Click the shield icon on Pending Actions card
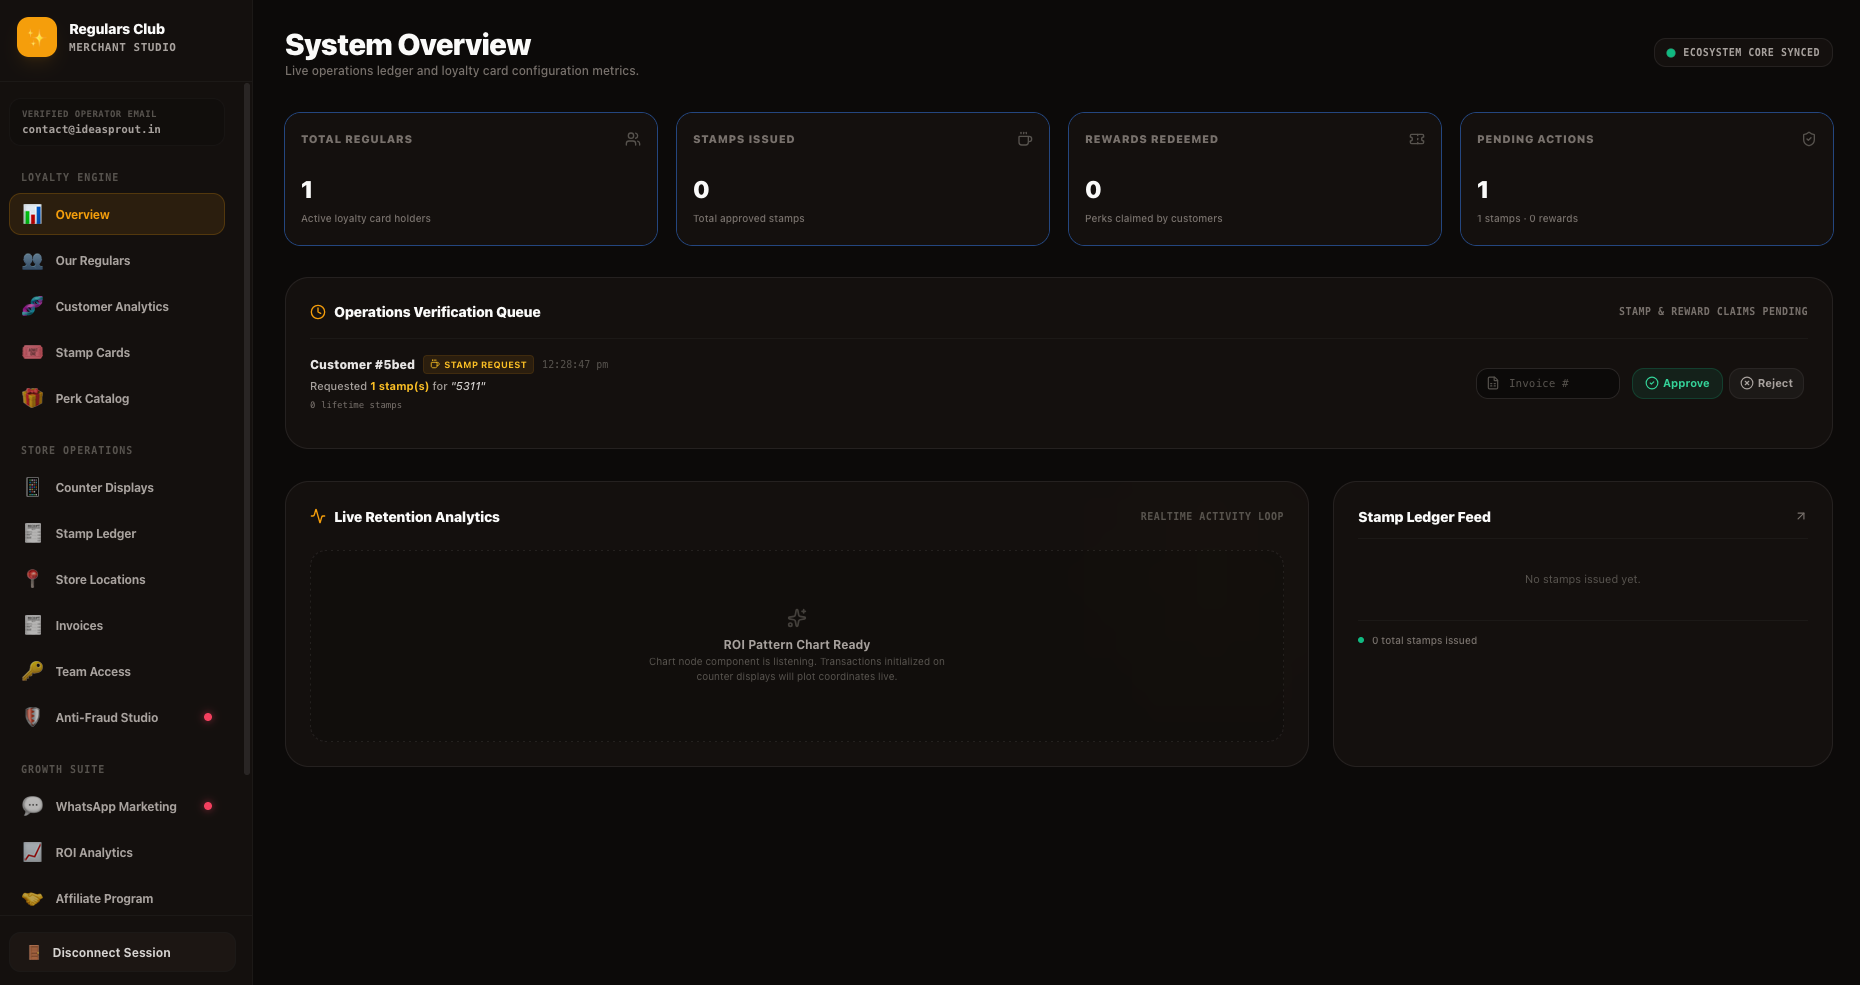Viewport: 1860px width, 985px height. [x=1809, y=139]
